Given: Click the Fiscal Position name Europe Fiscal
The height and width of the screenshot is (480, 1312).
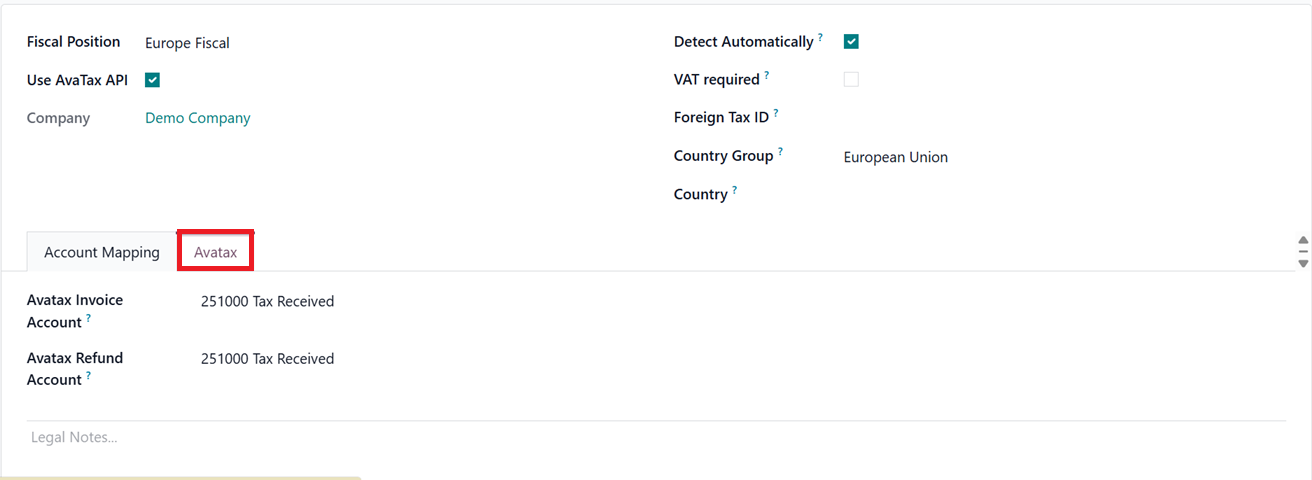Looking at the screenshot, I should pos(187,43).
